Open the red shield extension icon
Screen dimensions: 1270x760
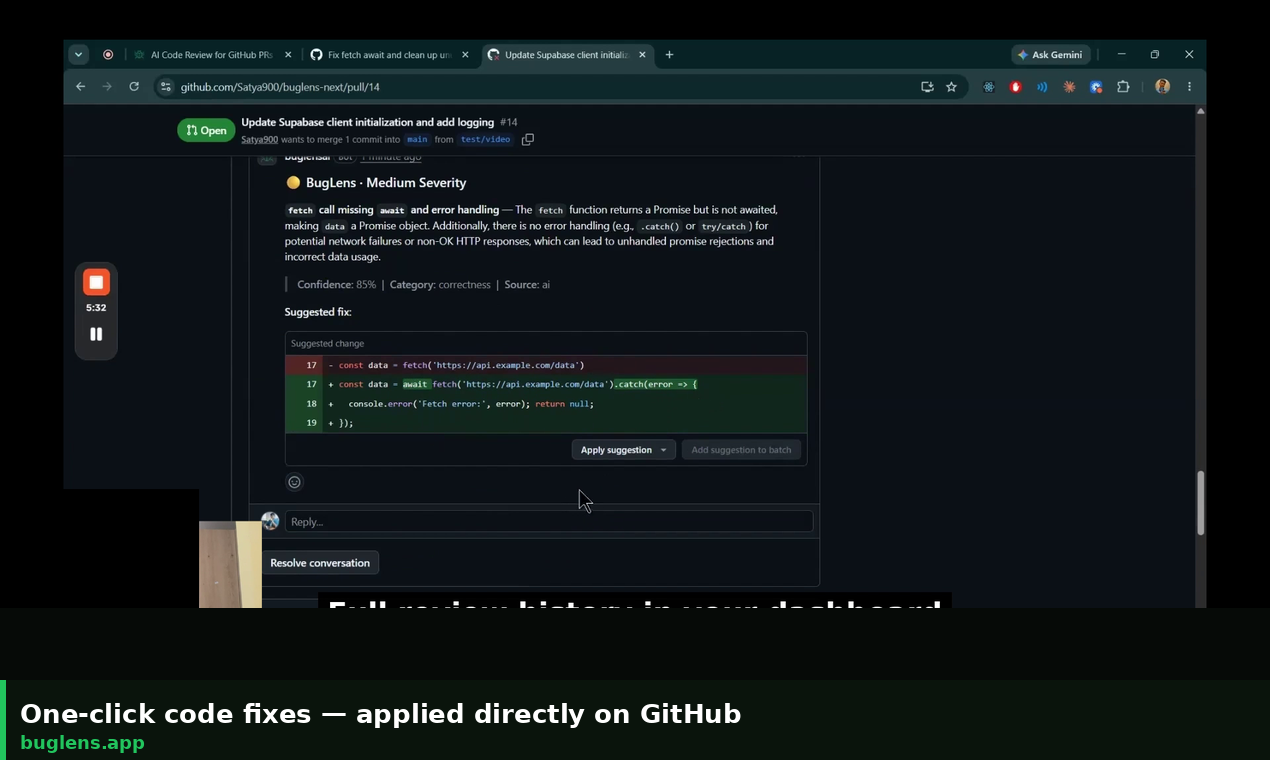tap(1016, 87)
